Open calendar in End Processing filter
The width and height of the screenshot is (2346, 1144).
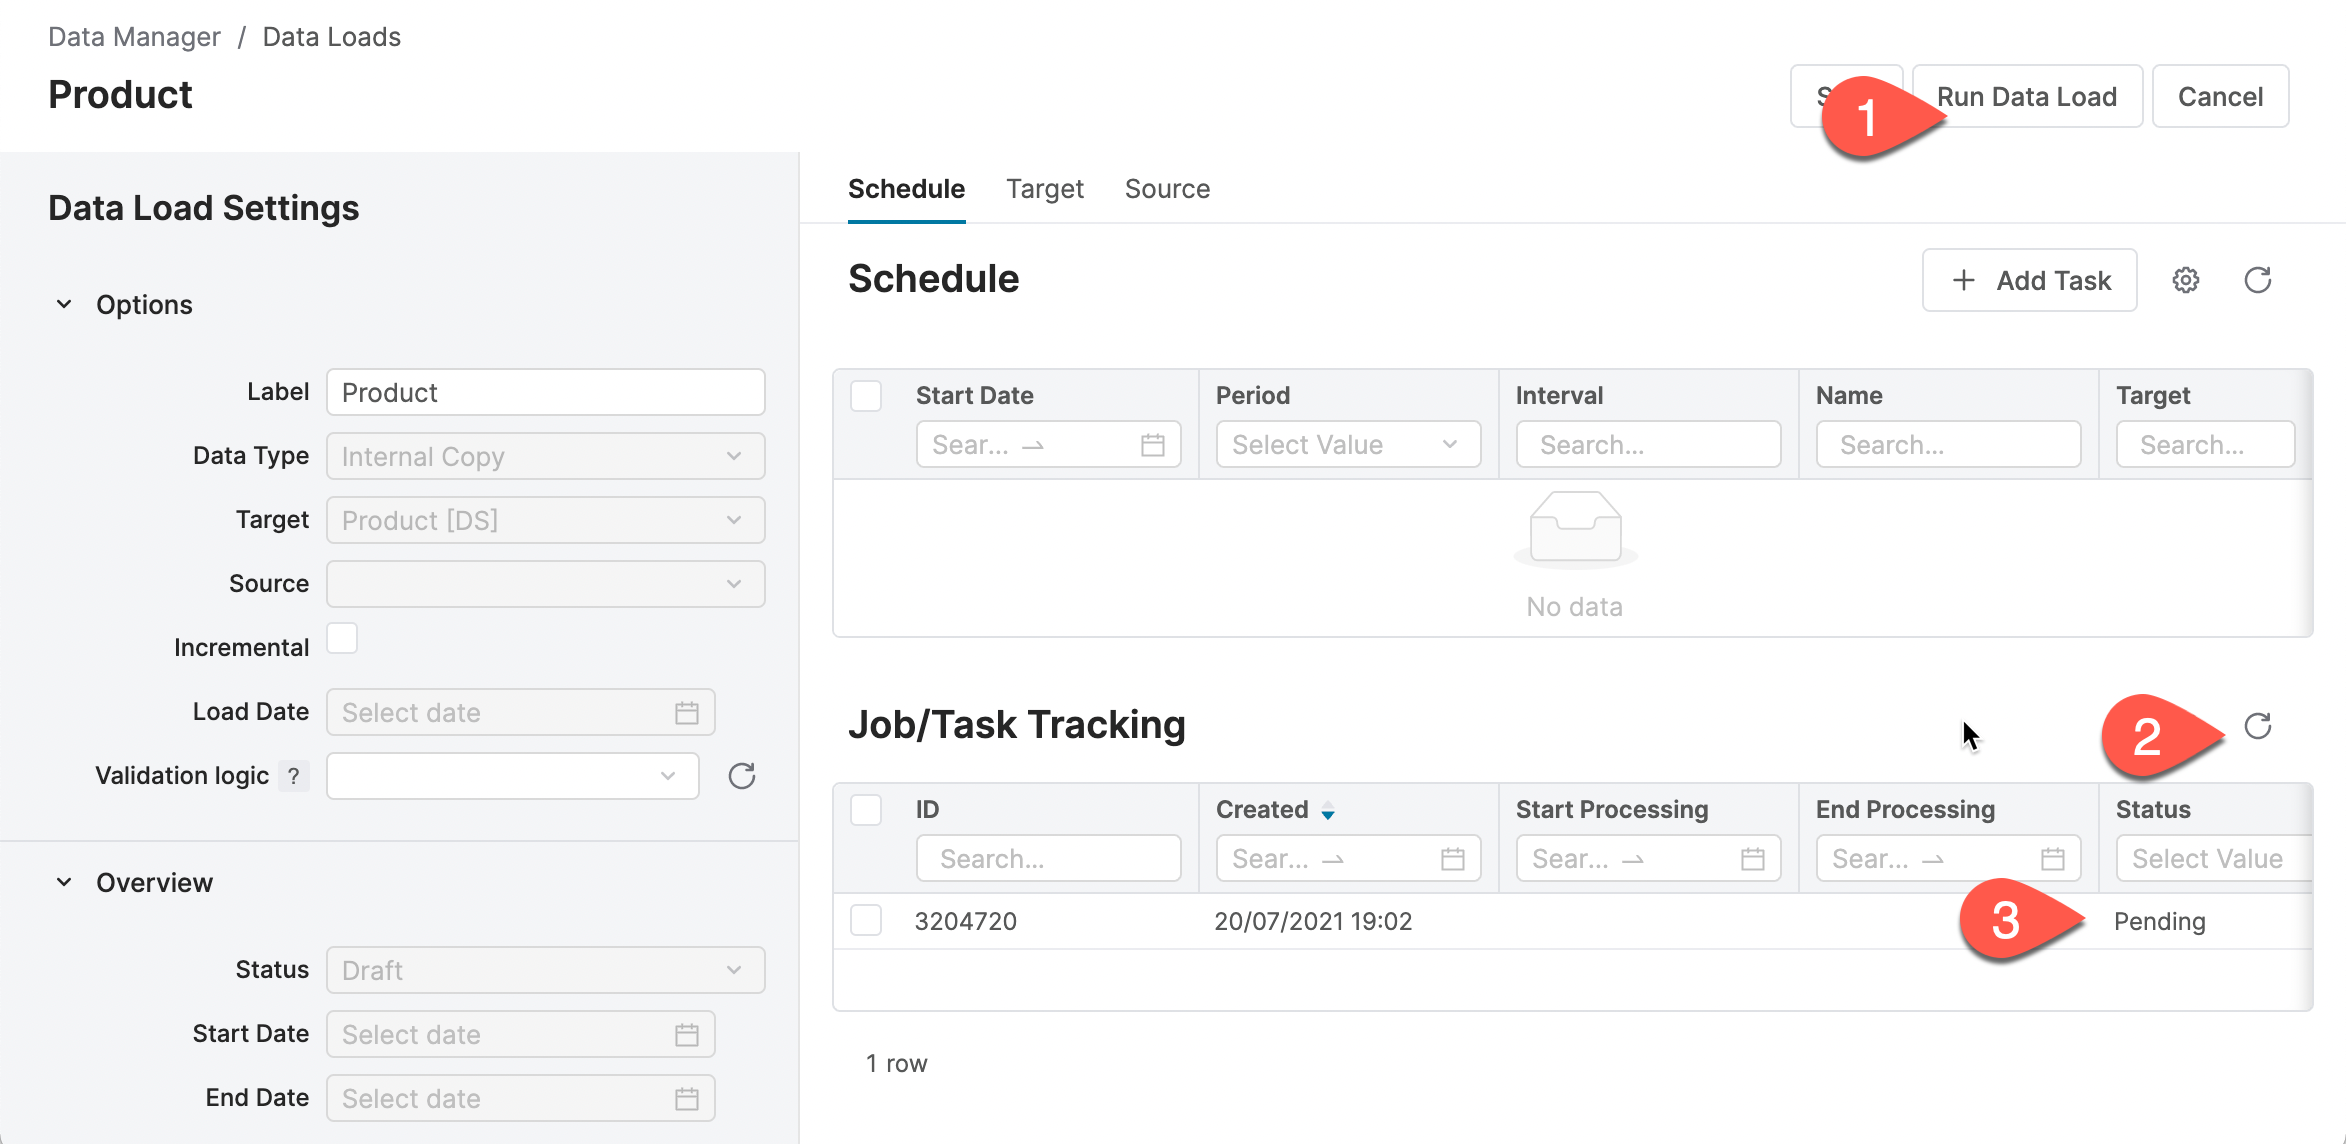point(2052,859)
